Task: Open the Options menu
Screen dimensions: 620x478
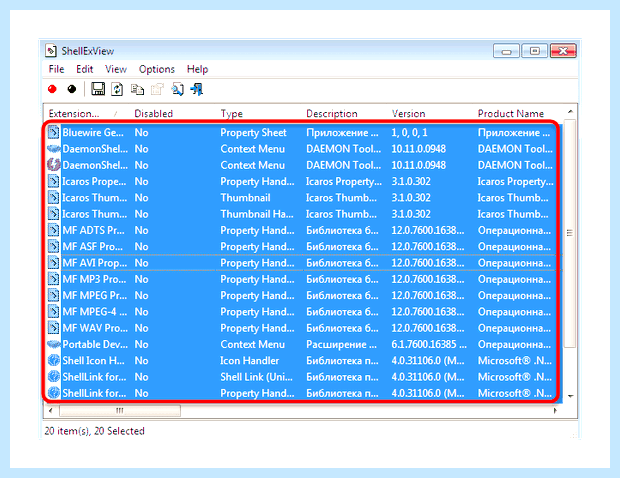Action: point(157,69)
